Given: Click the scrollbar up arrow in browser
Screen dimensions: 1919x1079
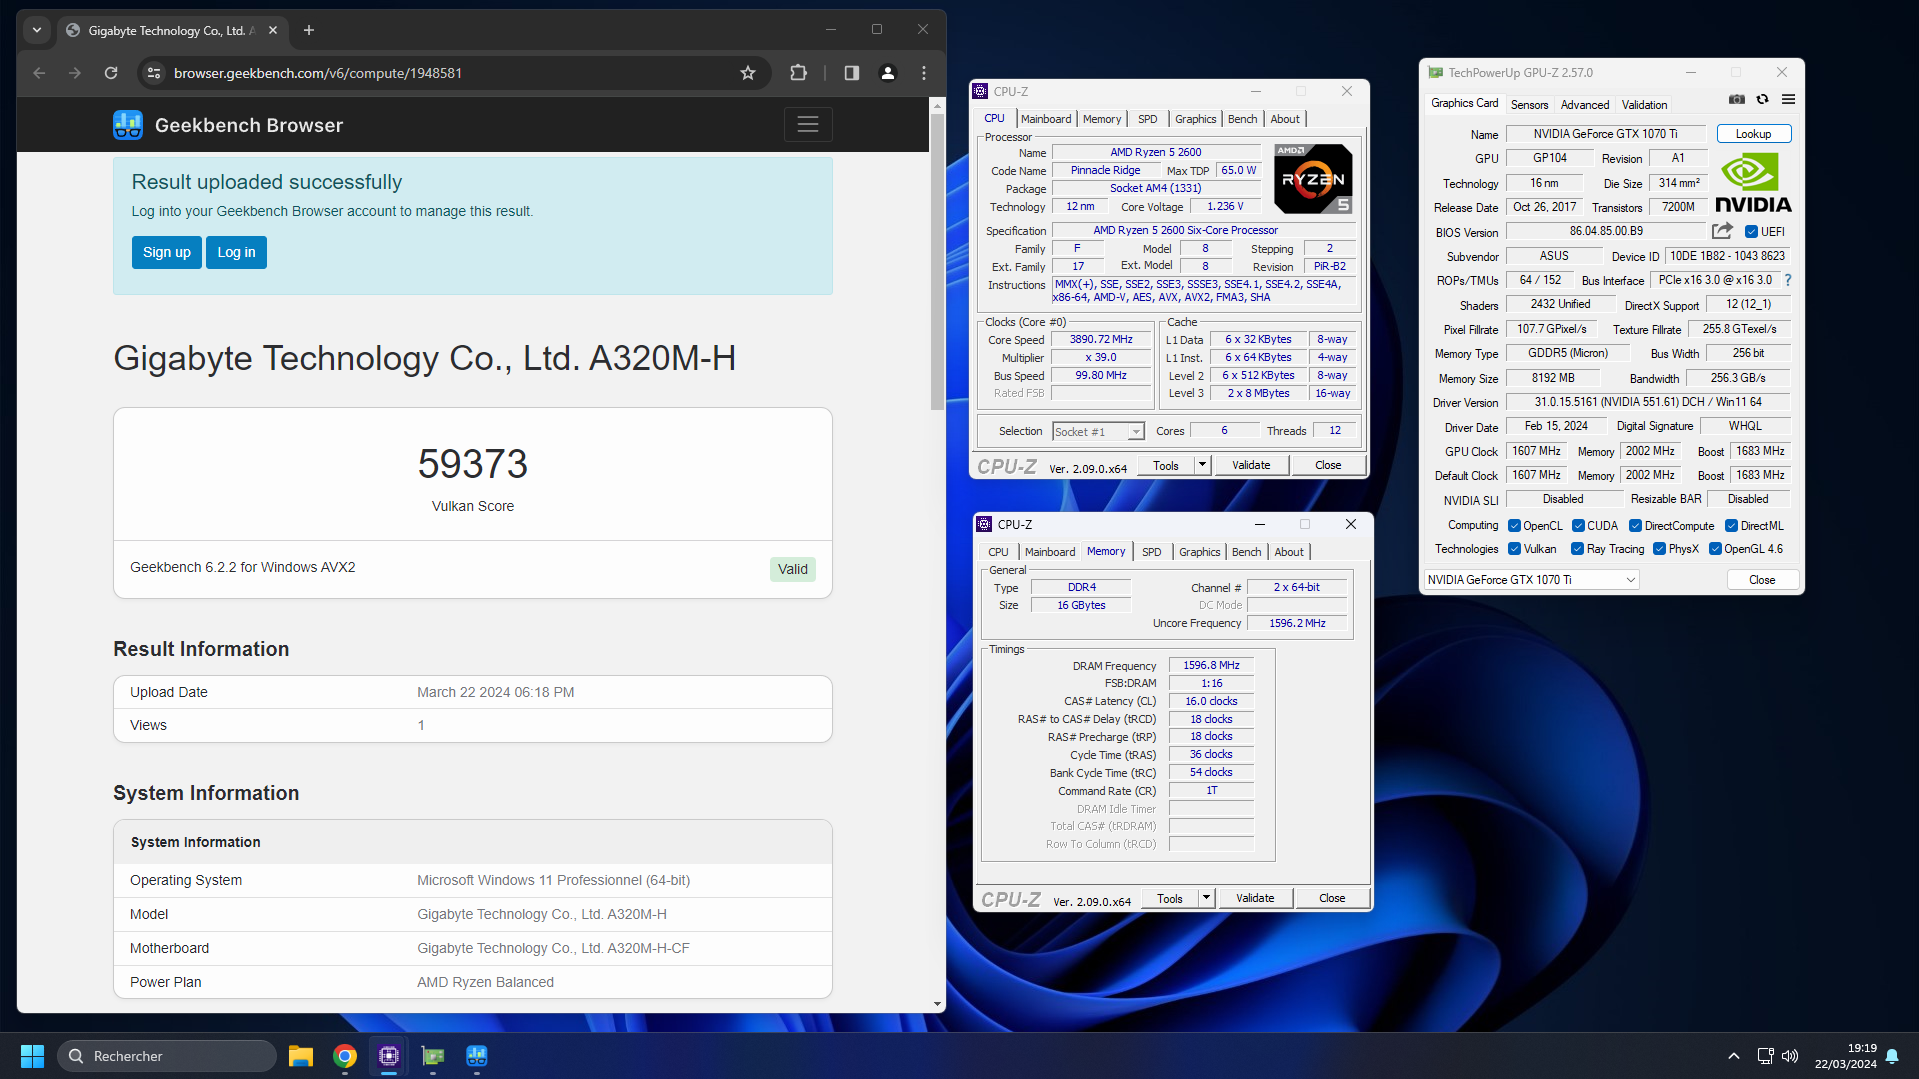Looking at the screenshot, I should click(x=937, y=104).
